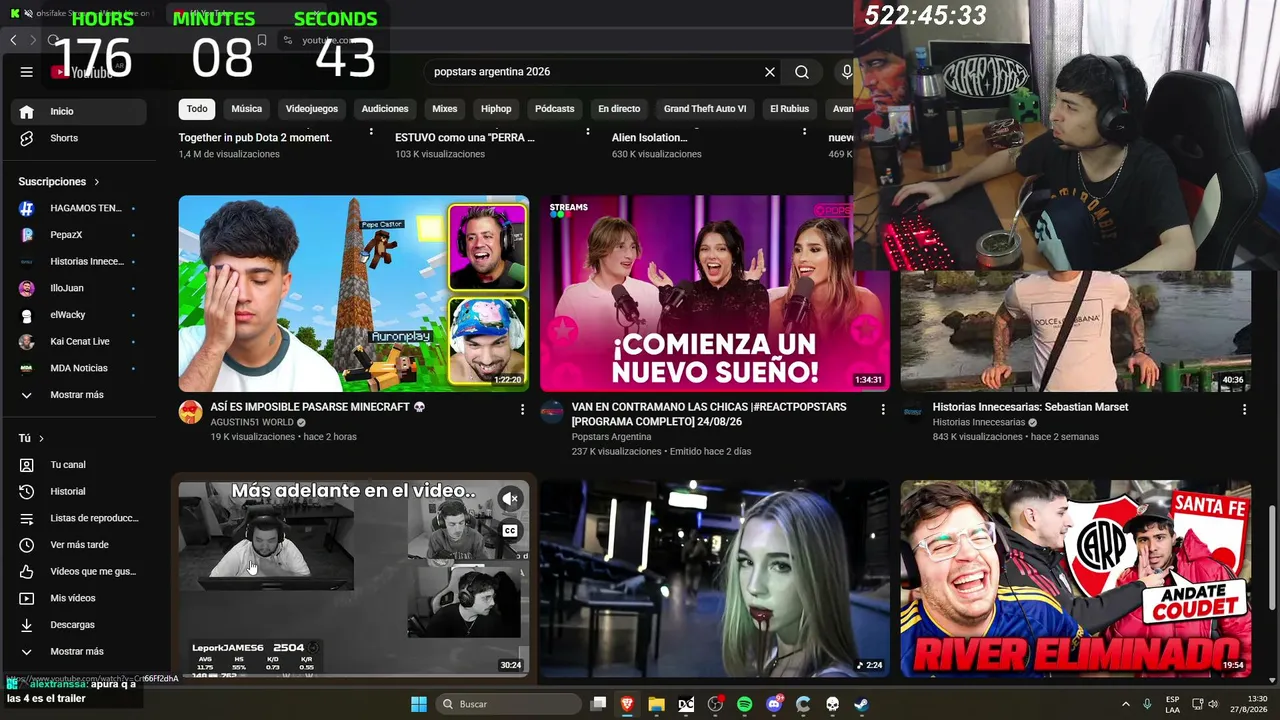
Task: Open Task View on the taskbar
Action: coord(598,704)
